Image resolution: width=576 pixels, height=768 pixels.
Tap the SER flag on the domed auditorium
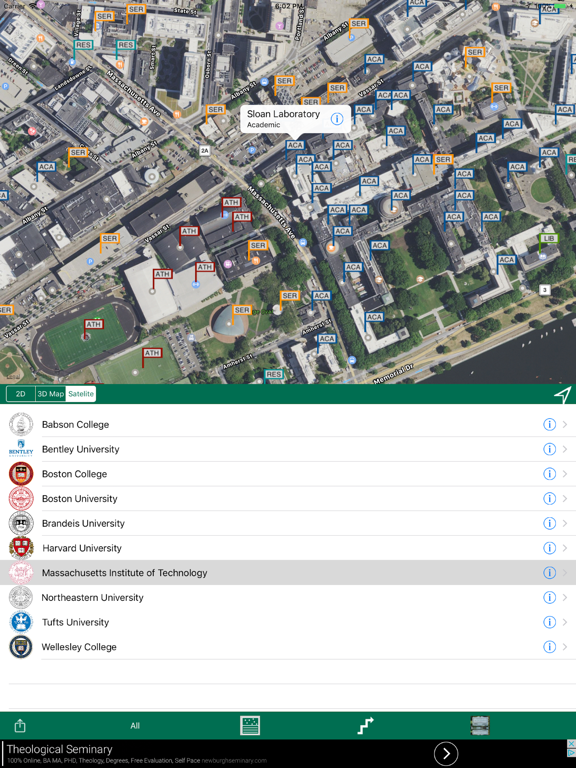[242, 310]
